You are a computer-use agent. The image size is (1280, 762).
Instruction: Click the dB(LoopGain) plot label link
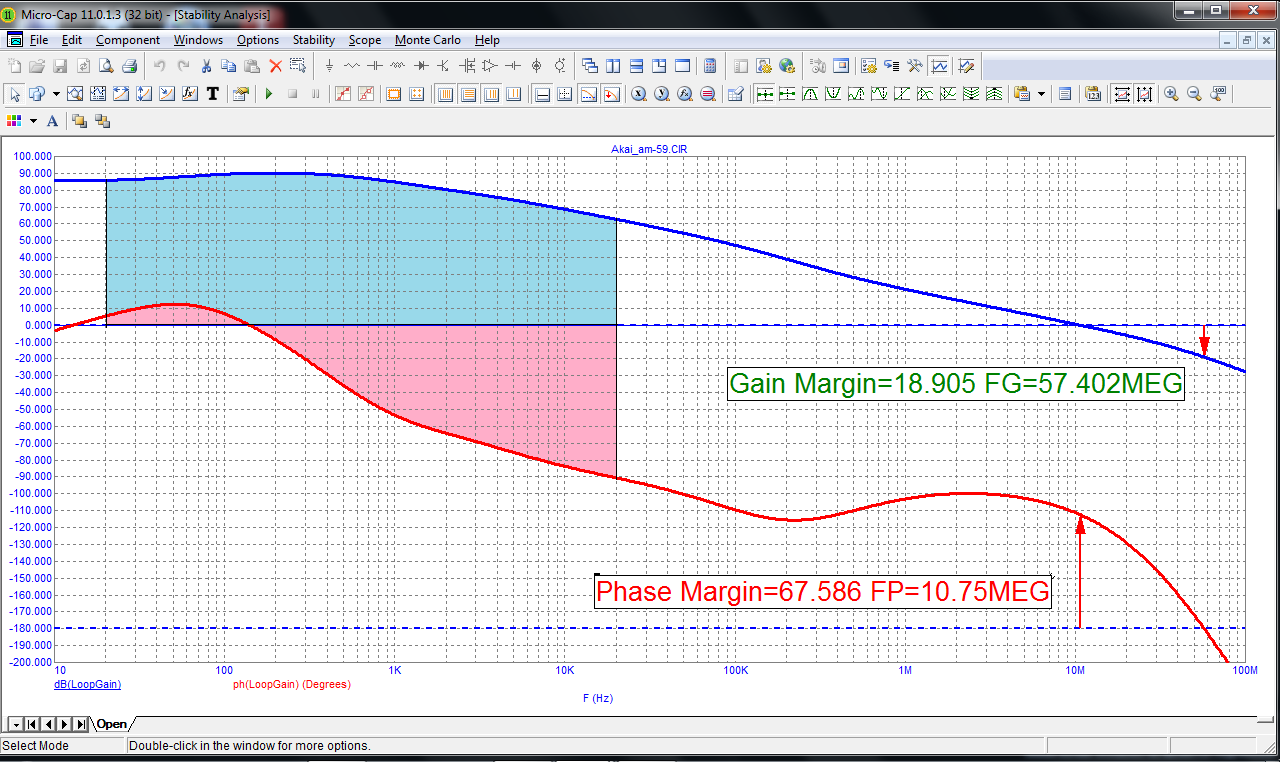(87, 685)
